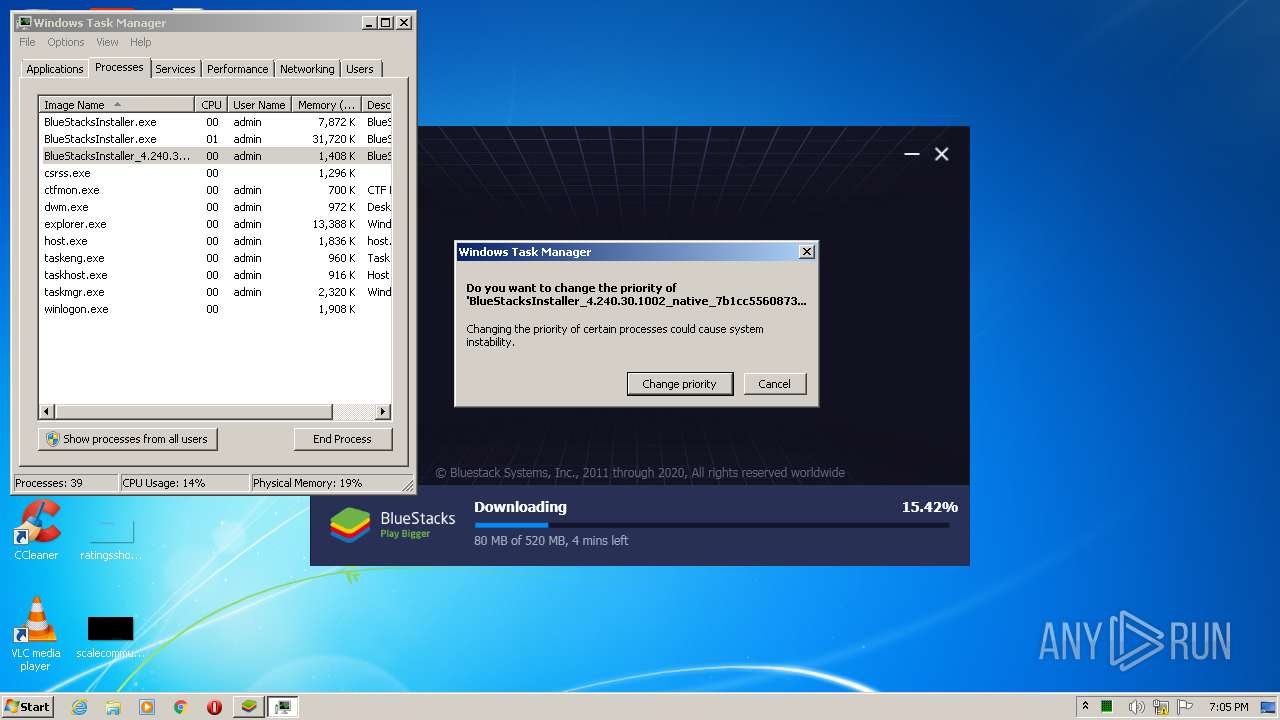1280x720 pixels.
Task: Launch Opera browser from taskbar
Action: 214,707
